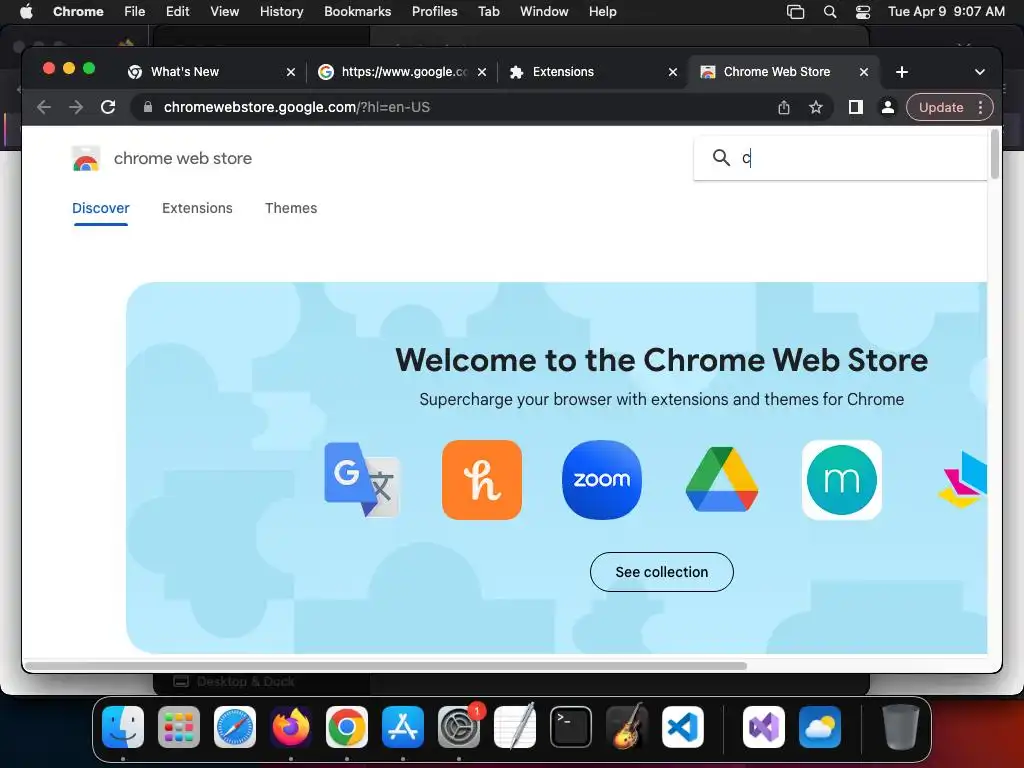Click the chrome web store title

[x=183, y=158]
